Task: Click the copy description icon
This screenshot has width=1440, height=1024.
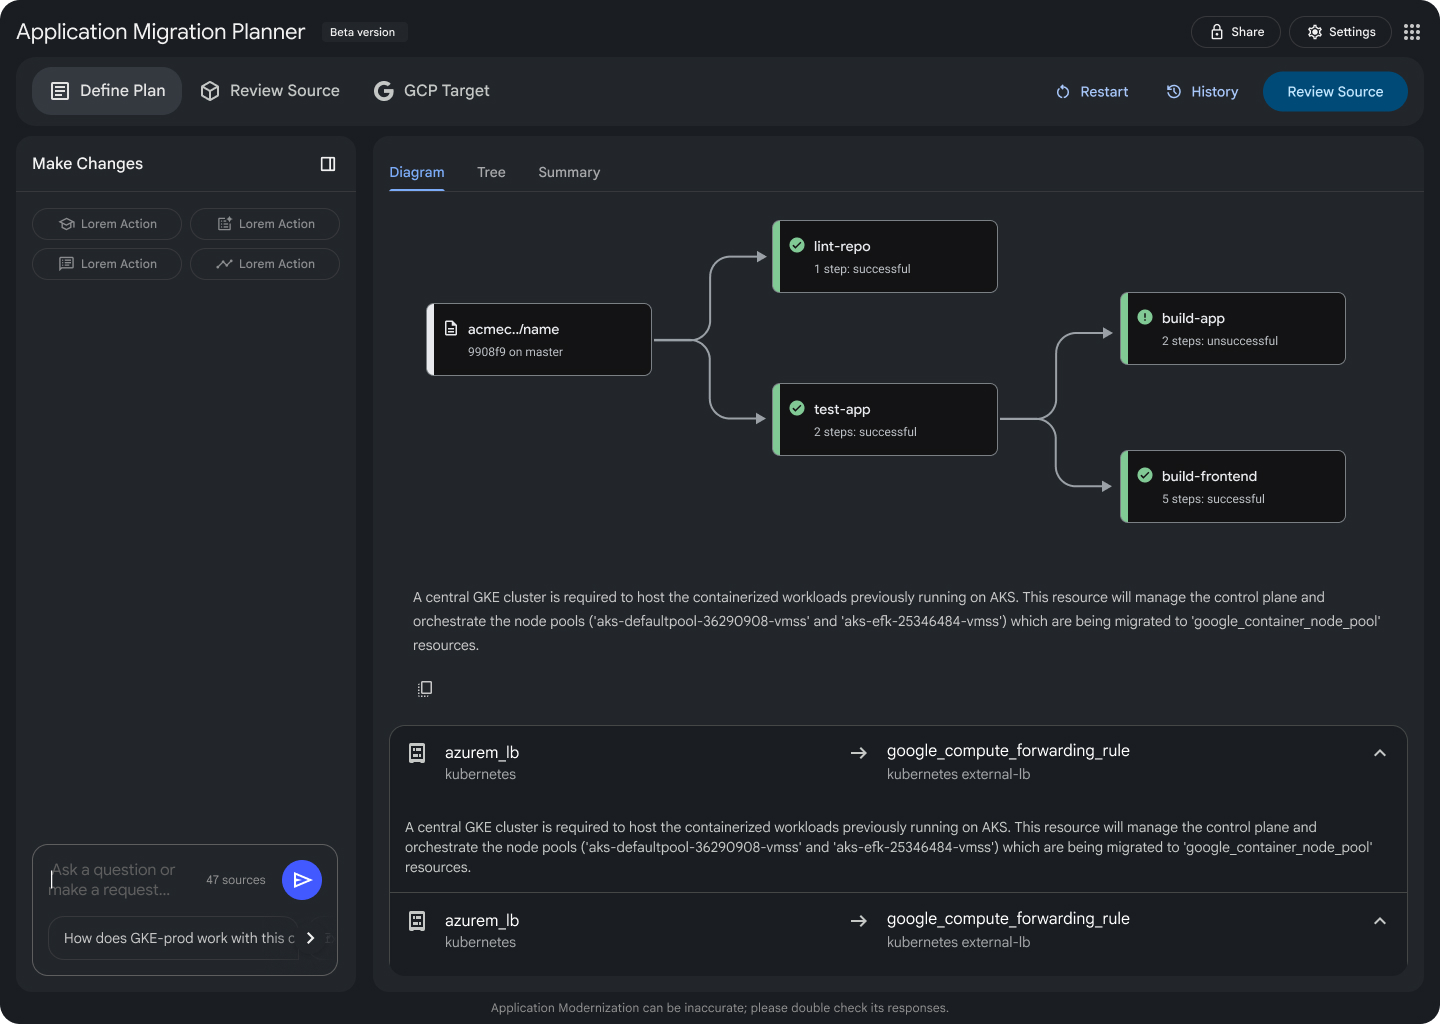Action: coord(425,688)
